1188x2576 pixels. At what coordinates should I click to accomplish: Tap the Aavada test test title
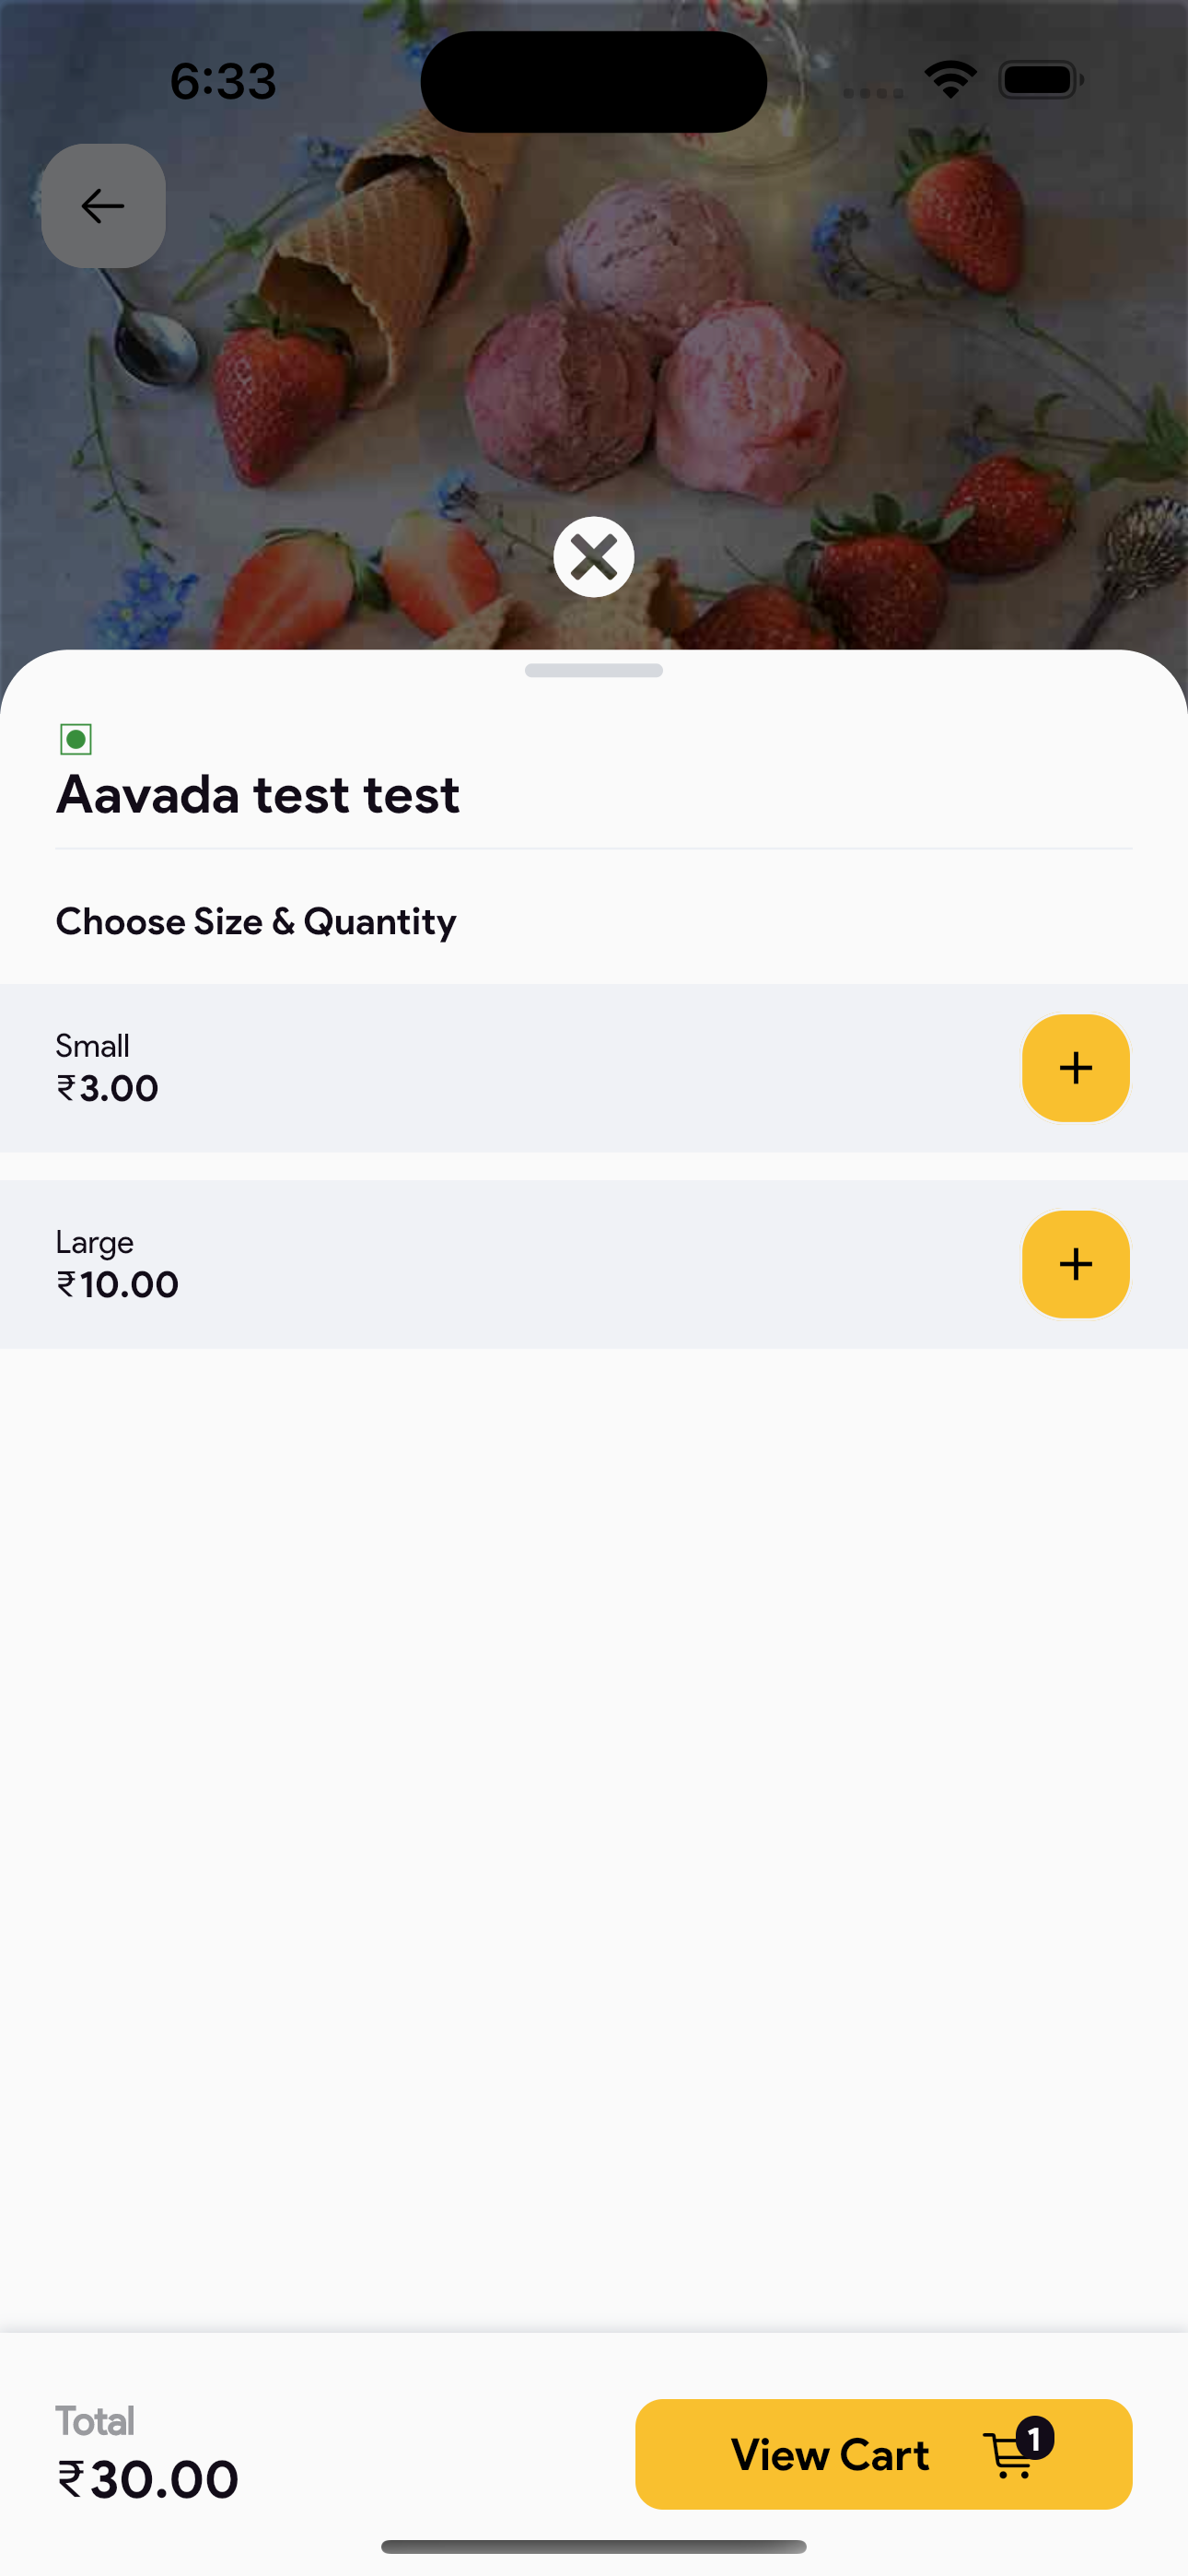pyautogui.click(x=258, y=795)
